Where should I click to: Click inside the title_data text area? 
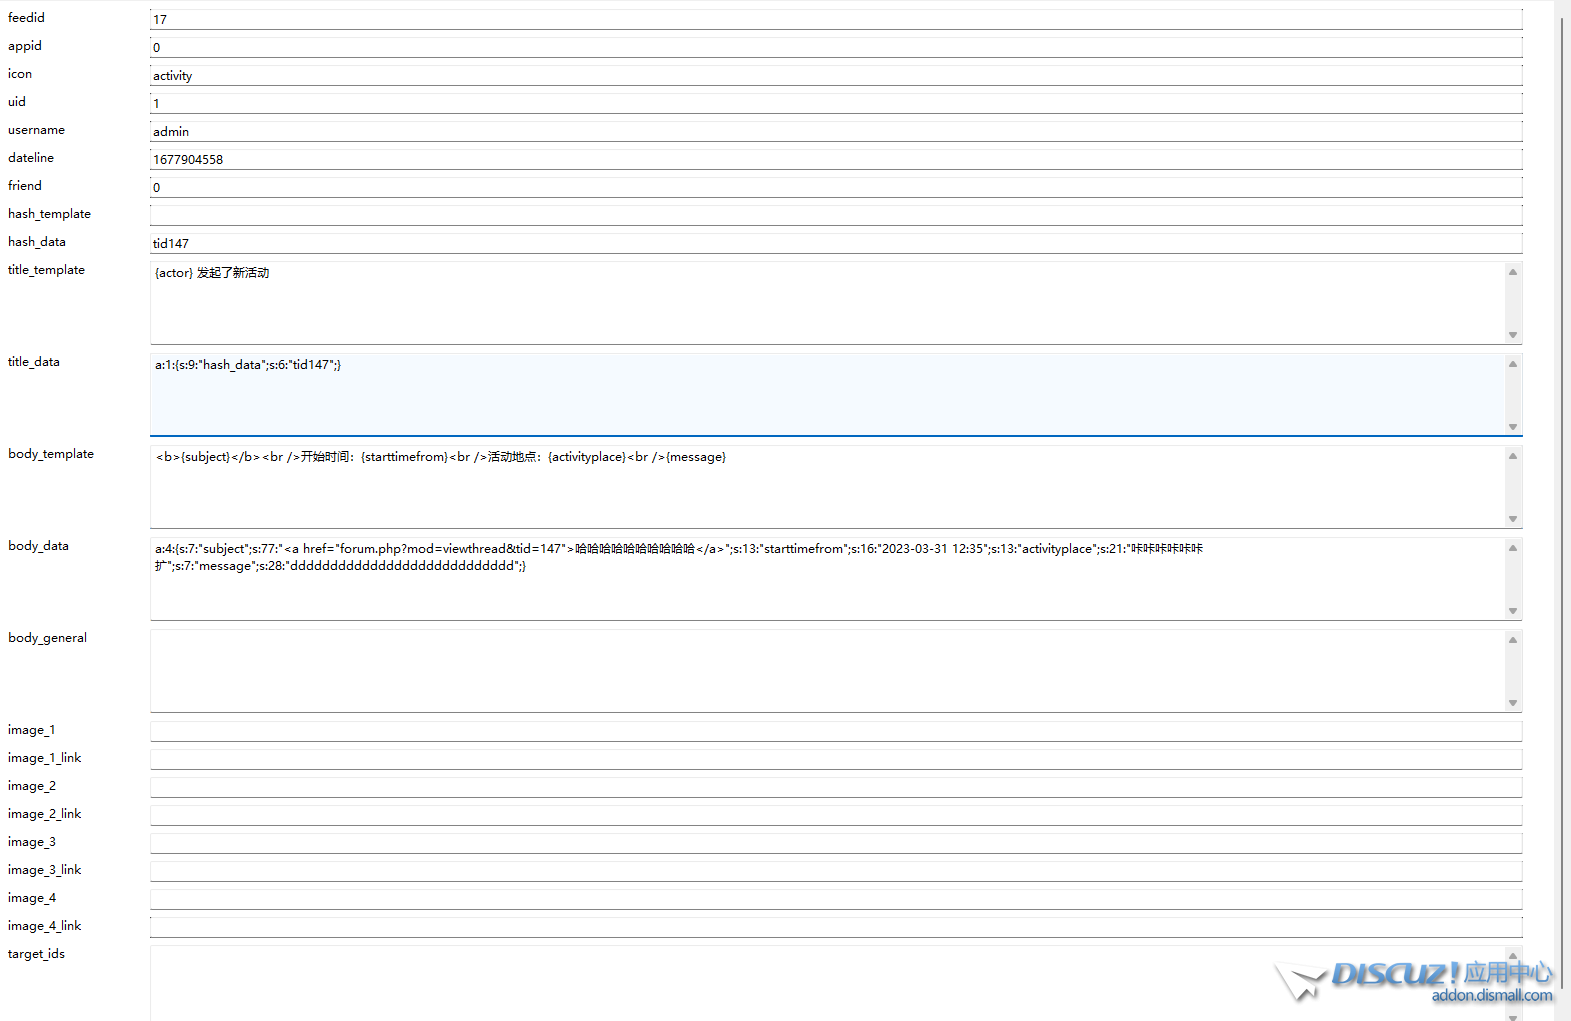(x=826, y=395)
